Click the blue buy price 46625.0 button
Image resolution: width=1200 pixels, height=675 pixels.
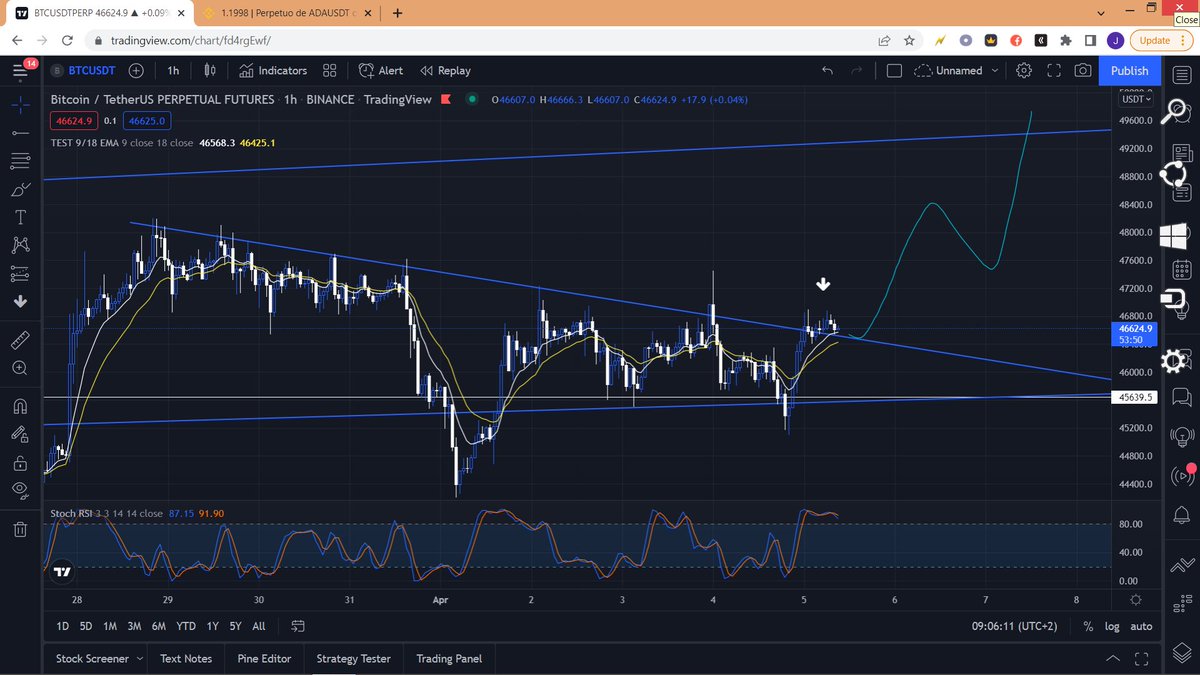pyautogui.click(x=147, y=121)
